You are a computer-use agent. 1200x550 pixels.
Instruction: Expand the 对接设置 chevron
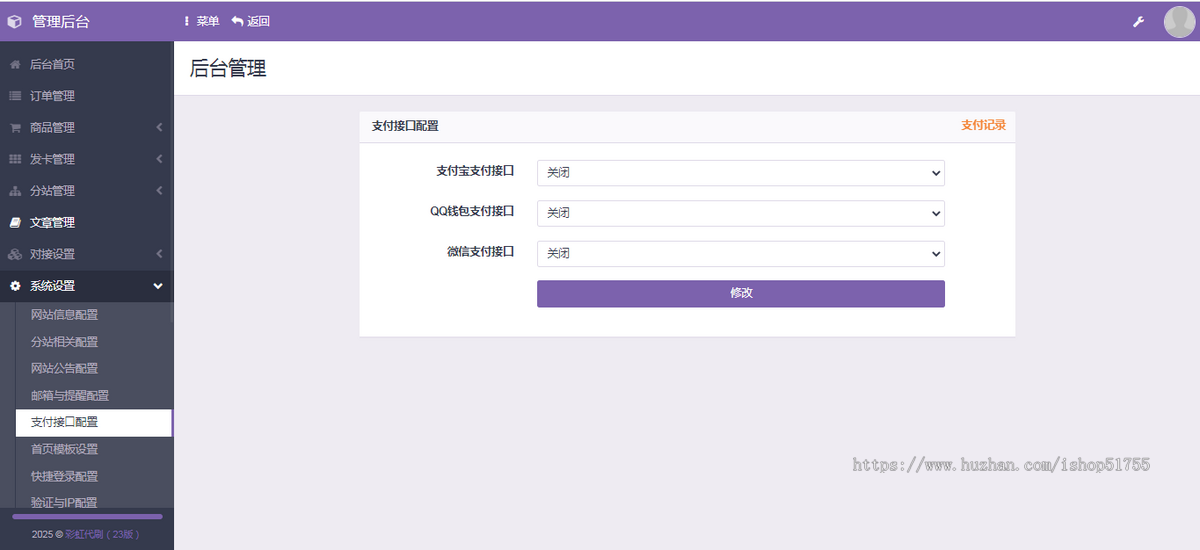pyautogui.click(x=159, y=254)
